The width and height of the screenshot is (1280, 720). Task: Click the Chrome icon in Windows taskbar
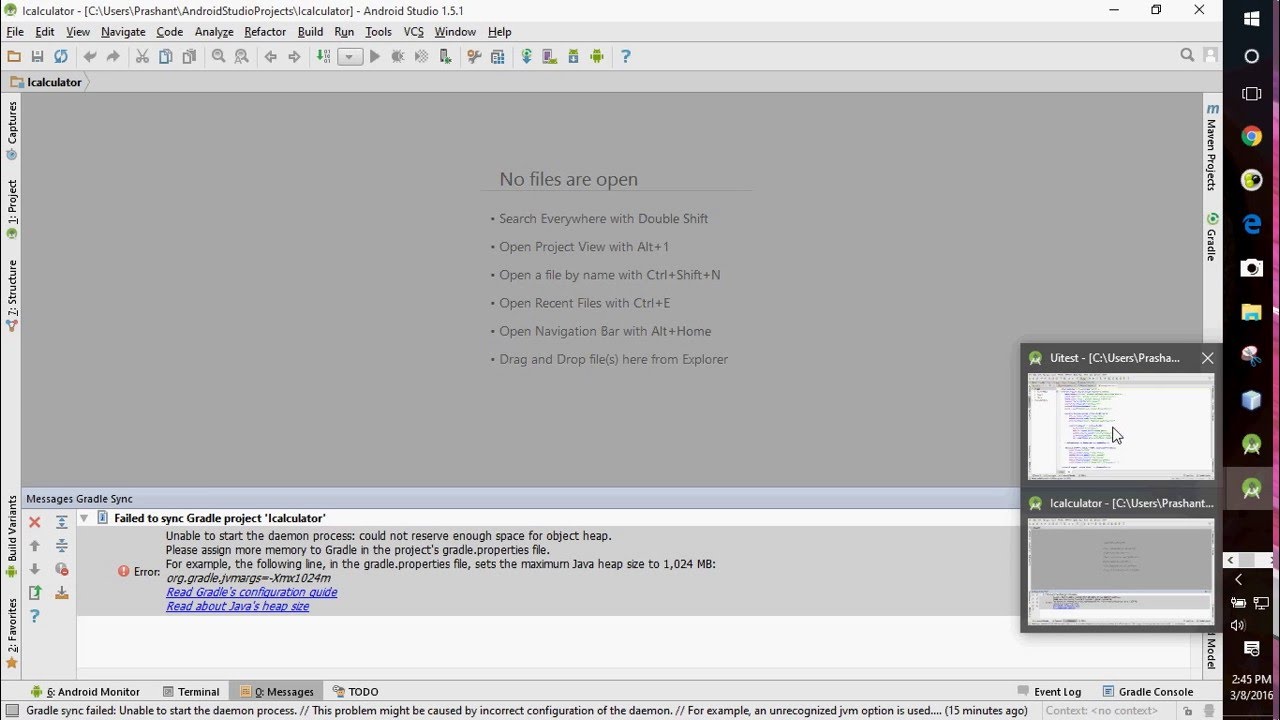click(x=1251, y=137)
